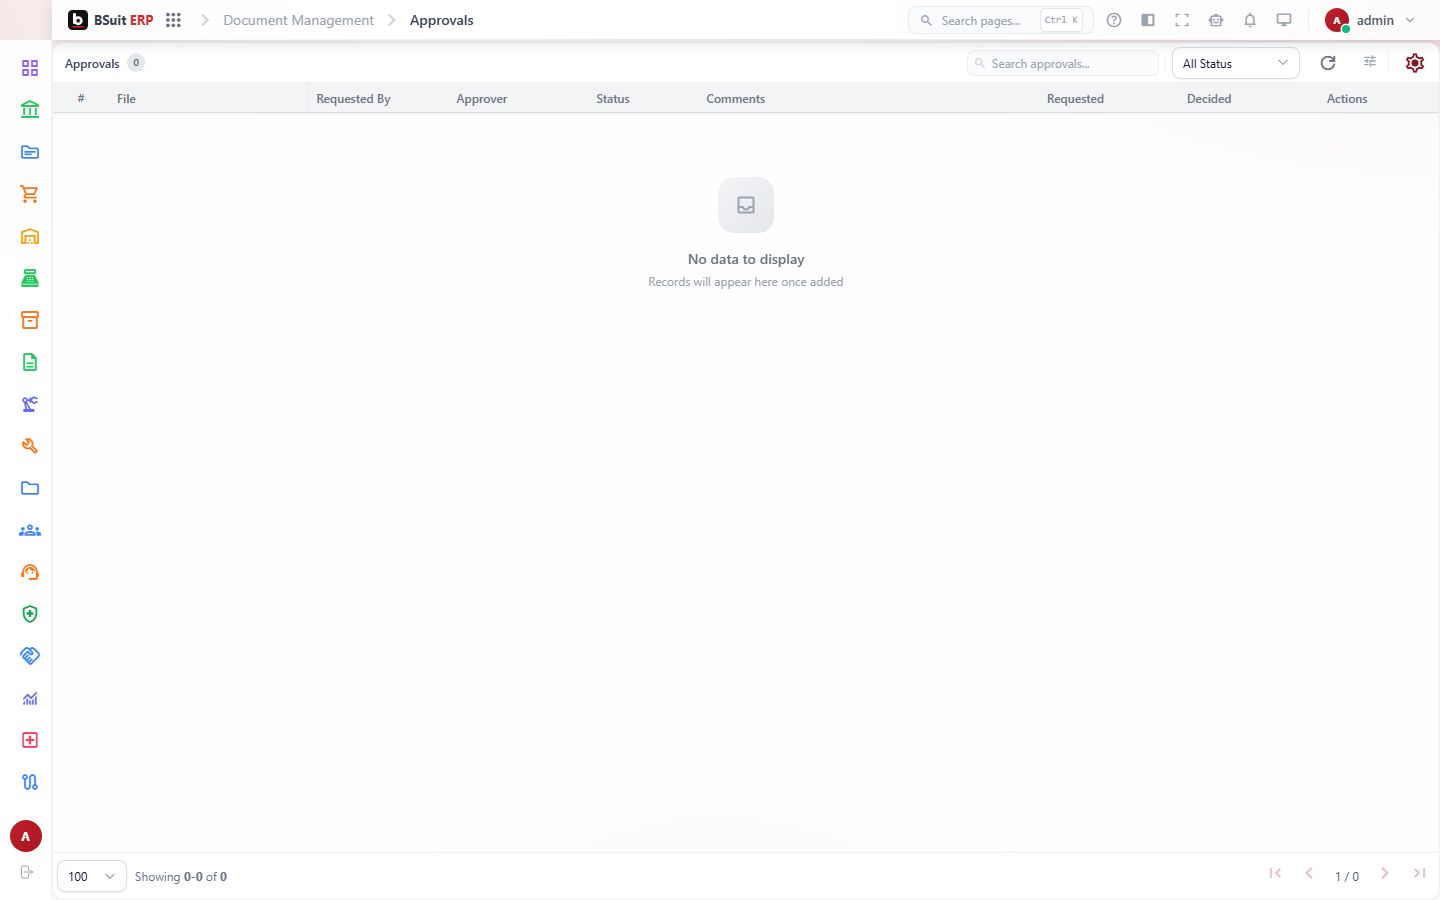Open the 100 page size dropdown
This screenshot has width=1440, height=900.
click(92, 876)
